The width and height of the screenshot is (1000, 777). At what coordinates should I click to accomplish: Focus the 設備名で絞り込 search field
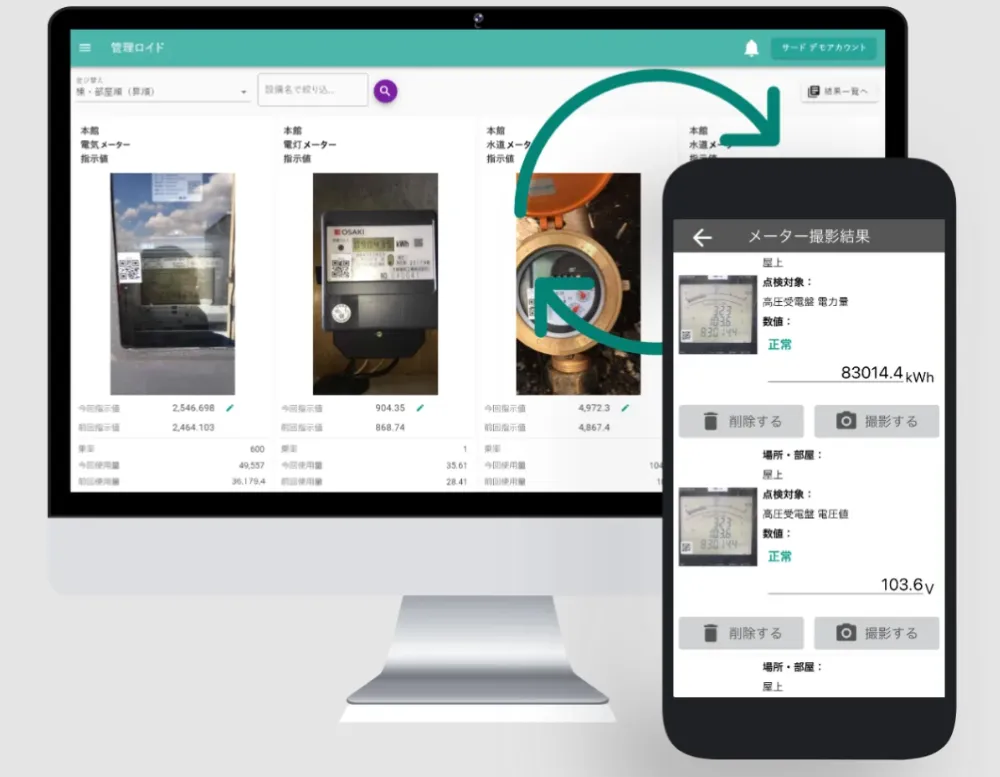tap(312, 90)
